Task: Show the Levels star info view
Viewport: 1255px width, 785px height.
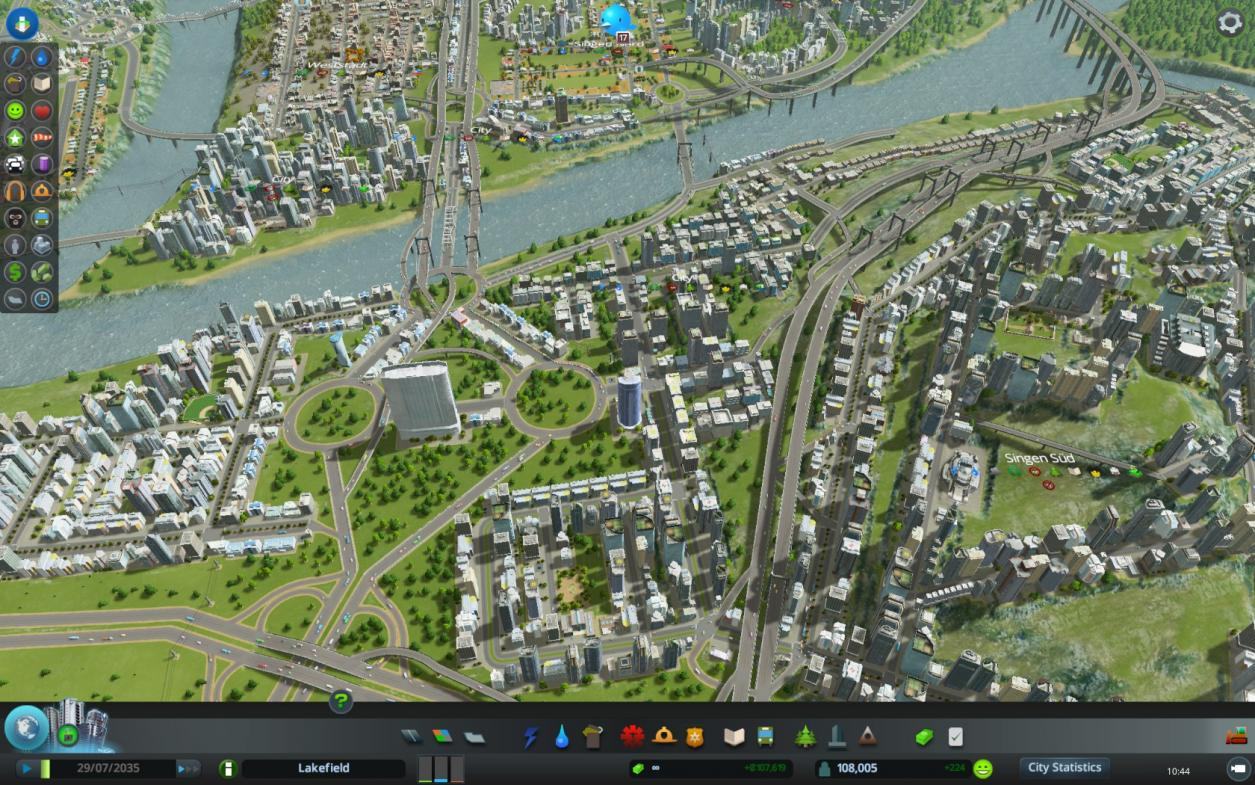Action: coord(15,137)
